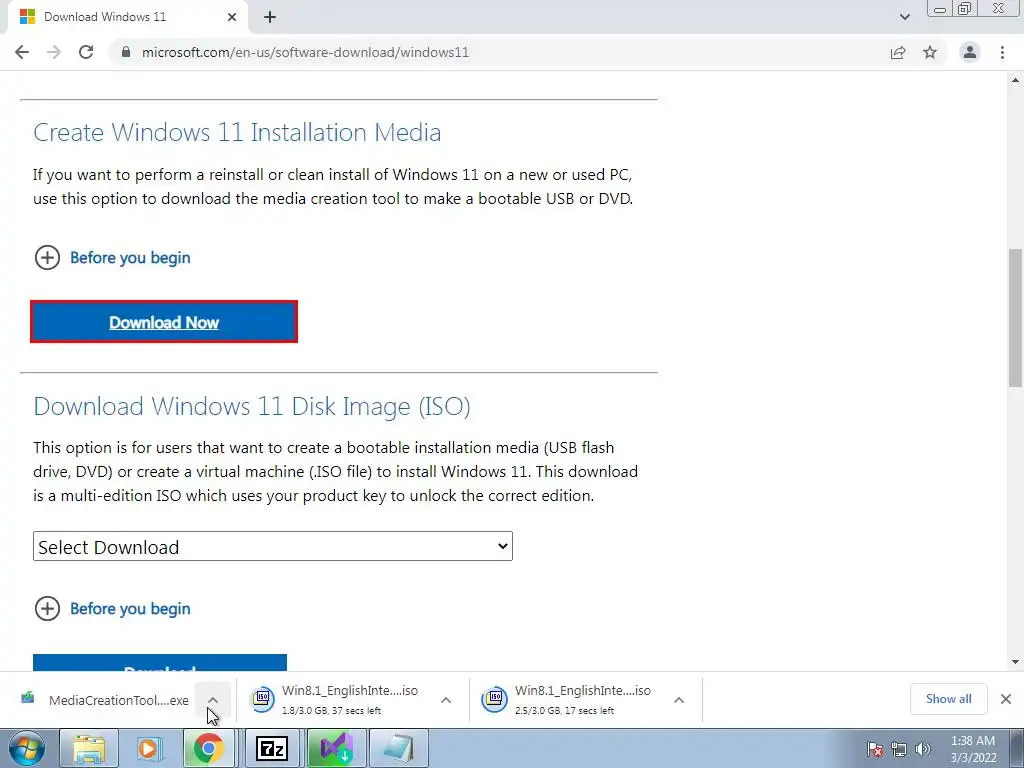Open options arrow for MediaCreationTool.exe
Screen dimensions: 1024x768
pyautogui.click(x=213, y=700)
